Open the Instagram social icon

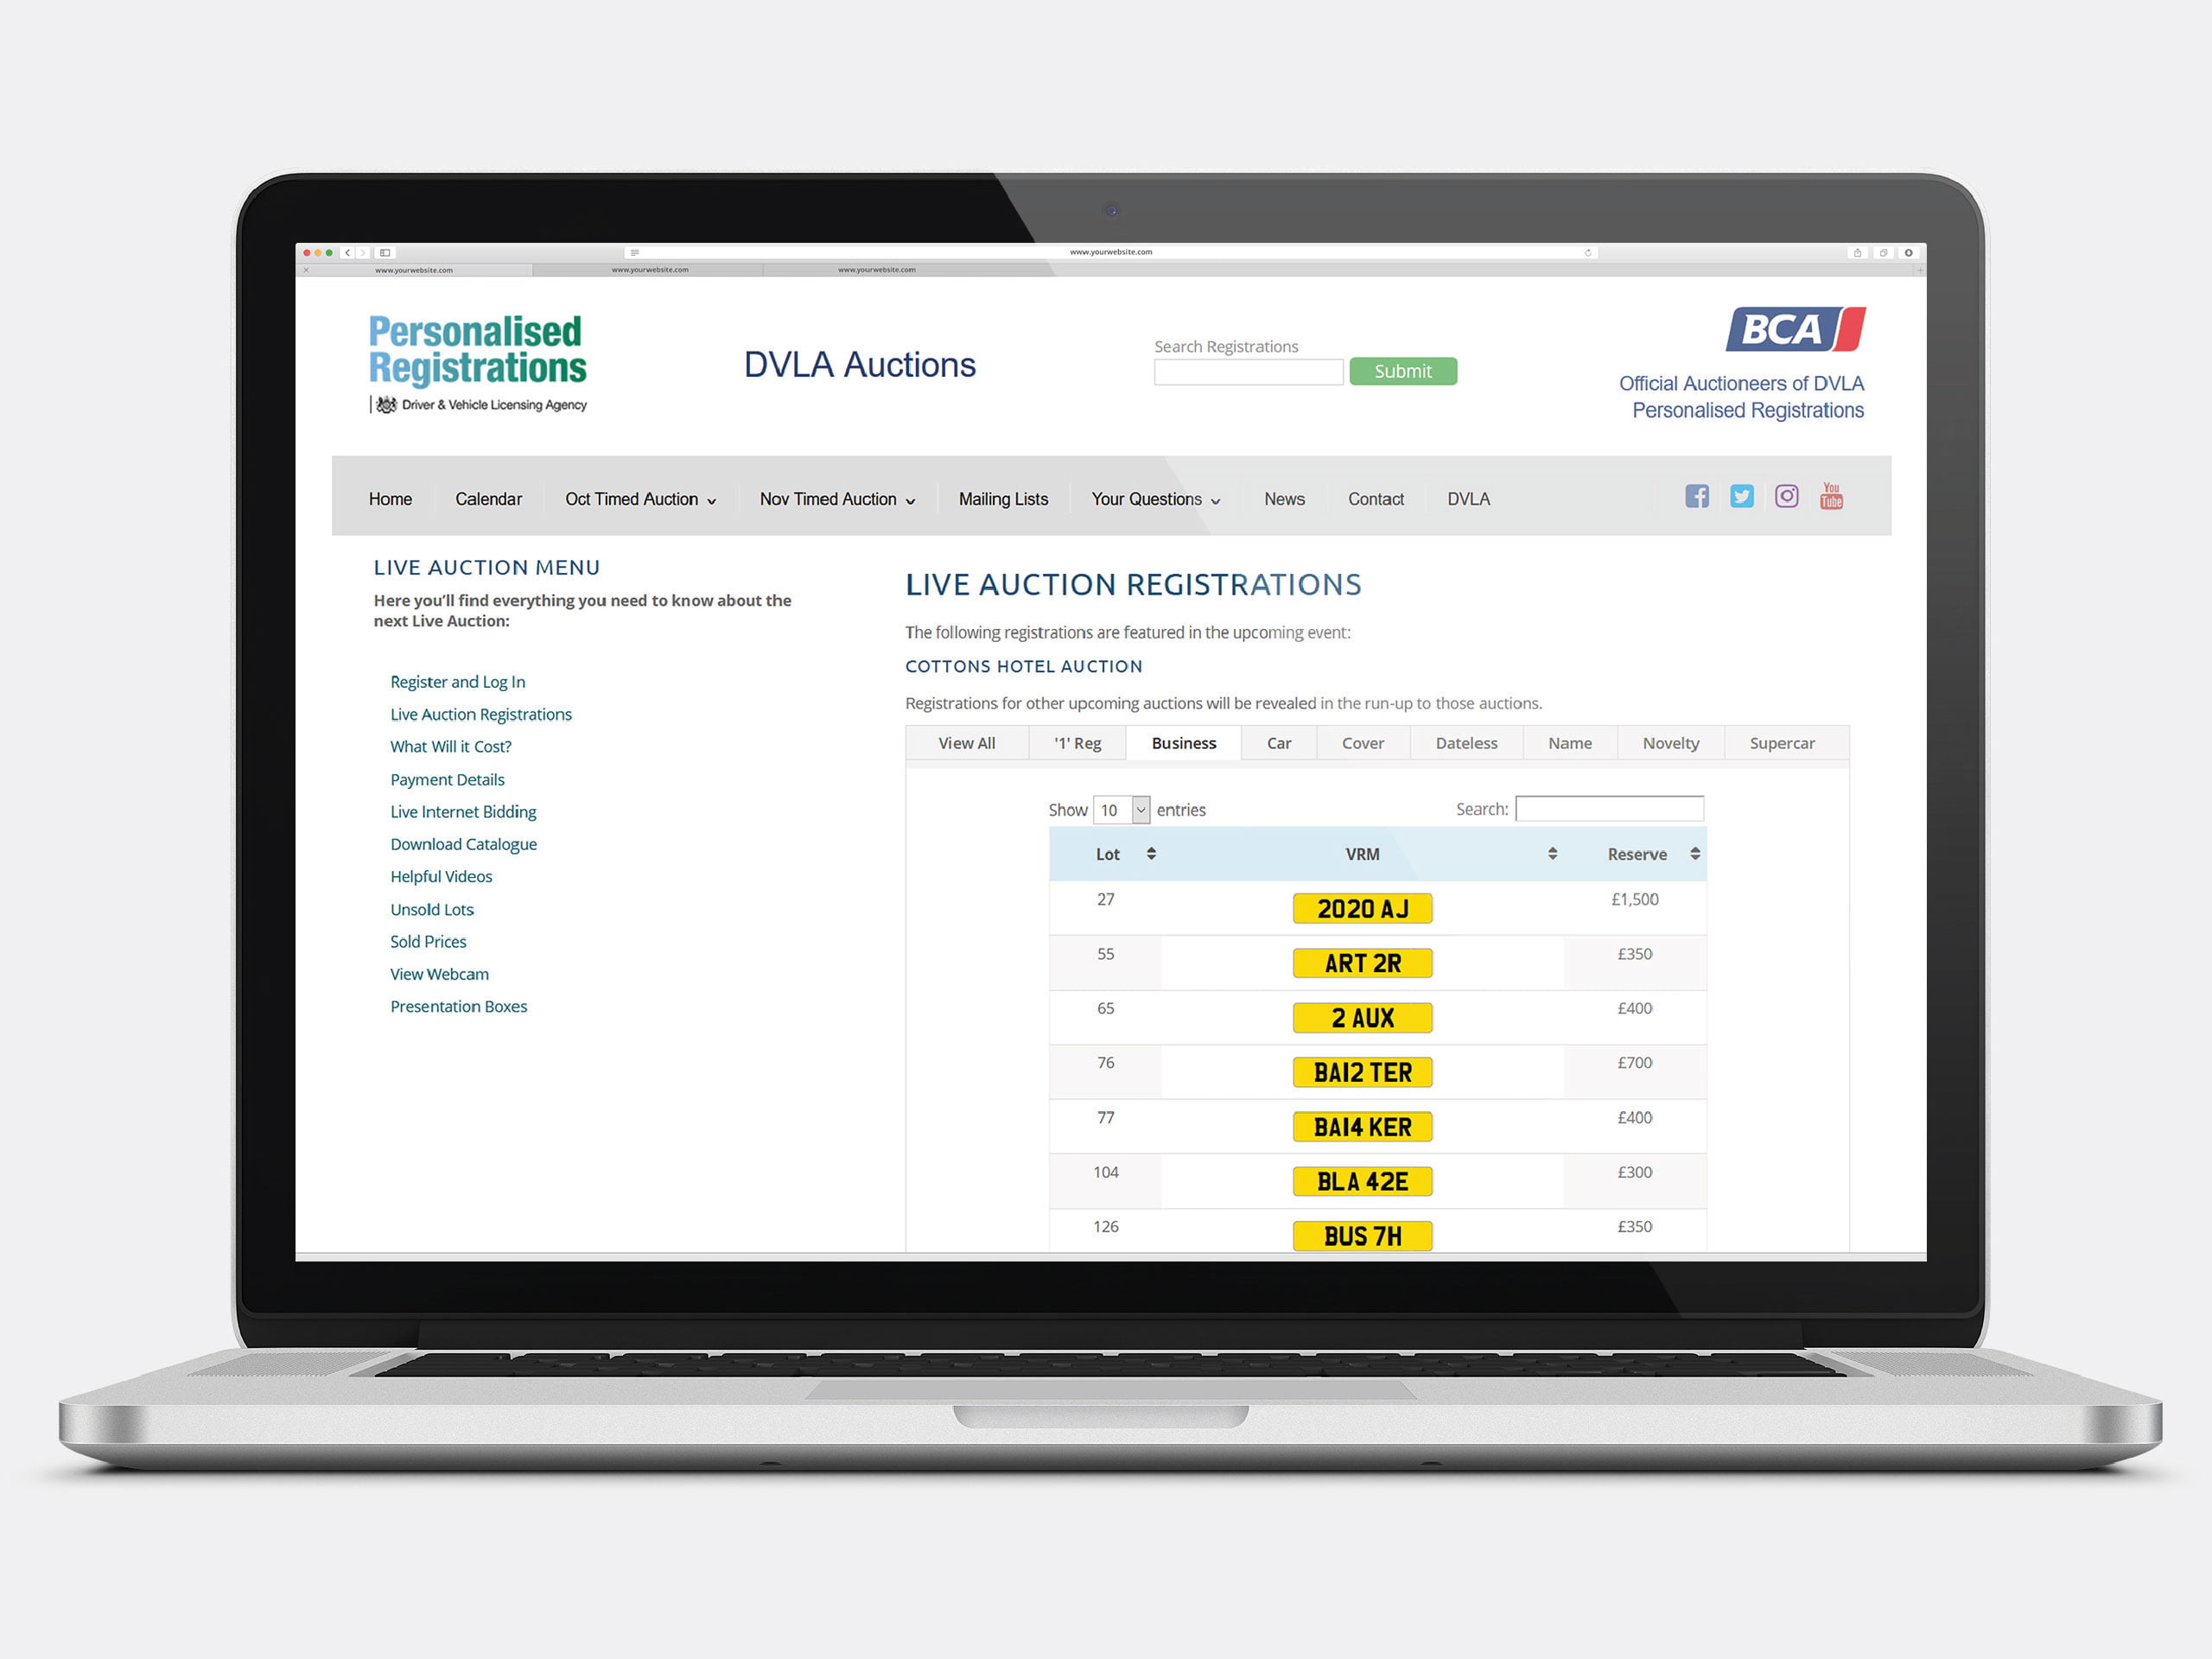(x=1786, y=496)
